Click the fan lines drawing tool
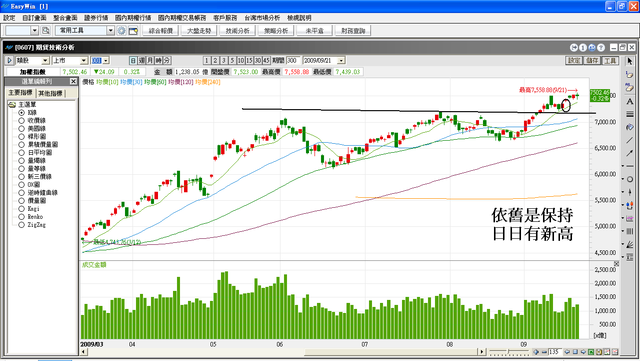Viewport: 640px width, 361px height. (x=630, y=244)
